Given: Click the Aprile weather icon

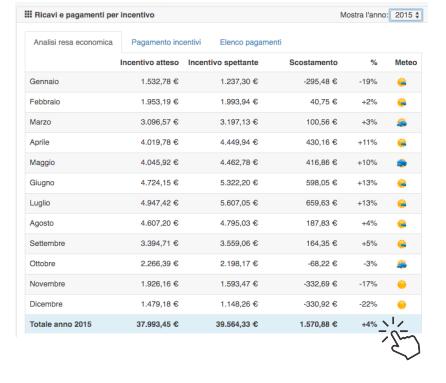Looking at the screenshot, I should (x=402, y=143).
